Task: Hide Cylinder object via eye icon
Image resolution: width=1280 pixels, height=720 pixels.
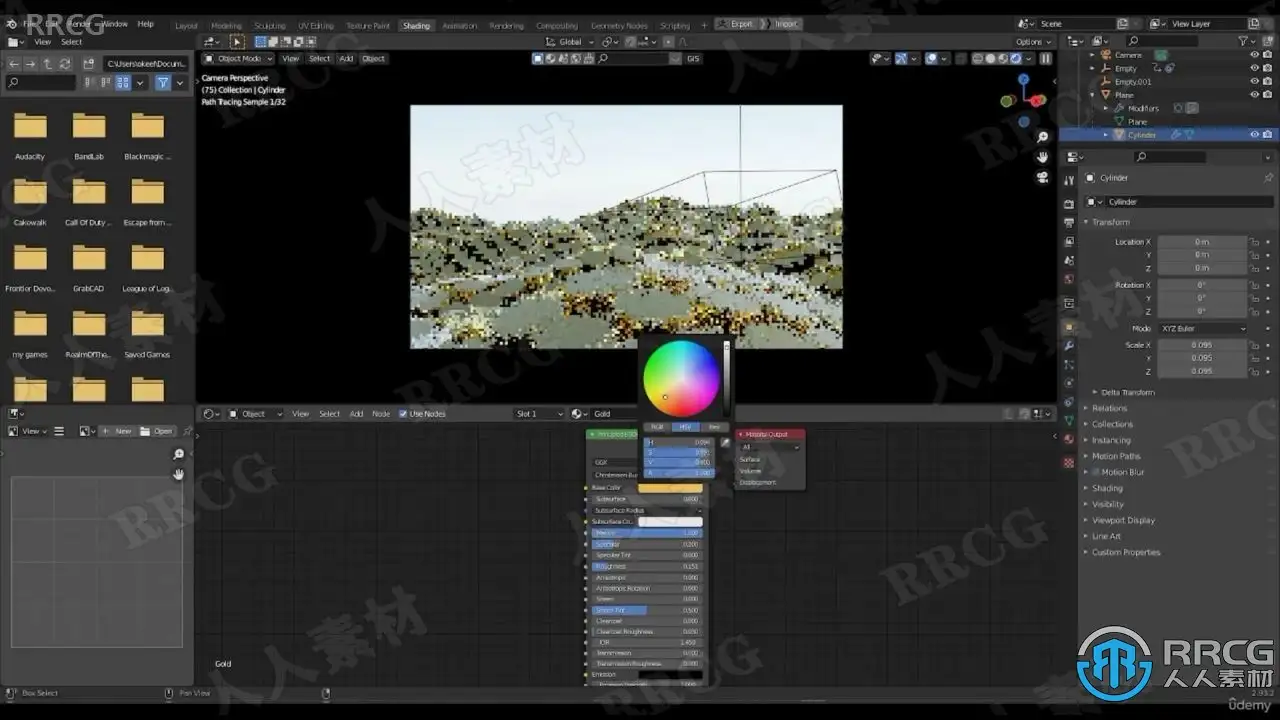Action: (x=1254, y=134)
